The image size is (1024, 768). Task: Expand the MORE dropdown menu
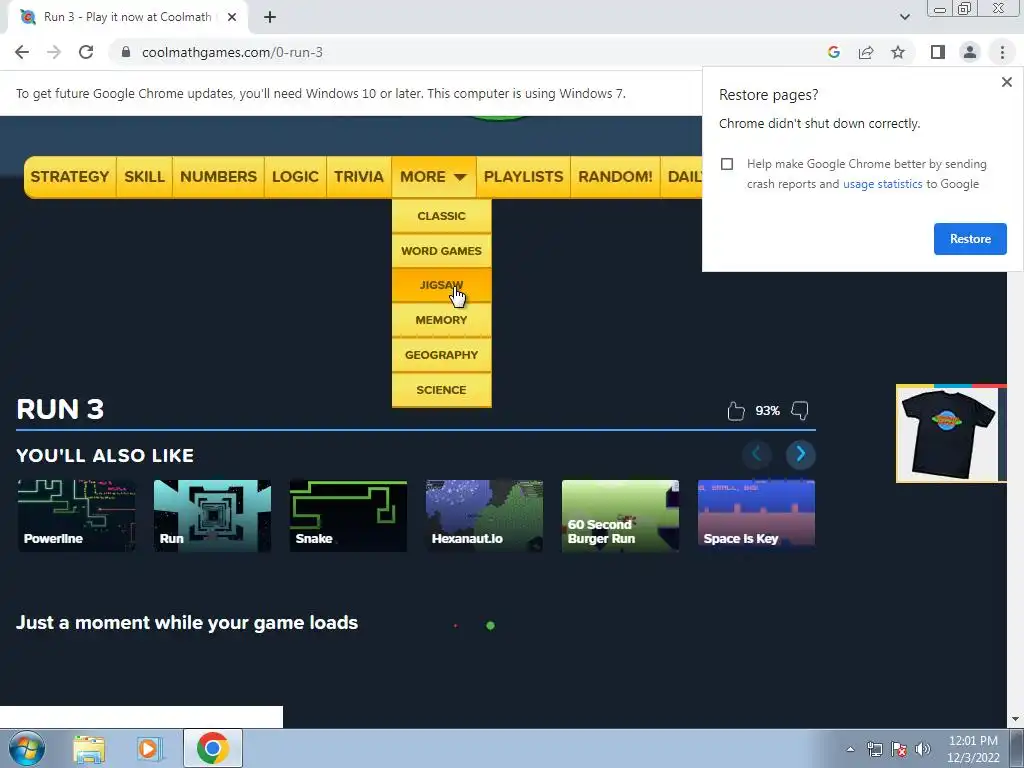(x=434, y=177)
